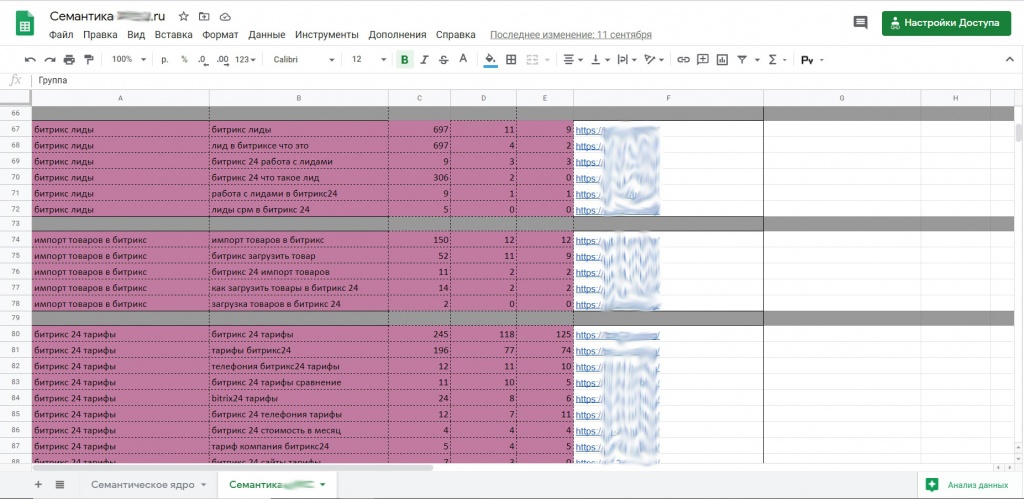This screenshot has width=1024, height=499.
Task: Open the Формат menu
Action: pos(220,34)
